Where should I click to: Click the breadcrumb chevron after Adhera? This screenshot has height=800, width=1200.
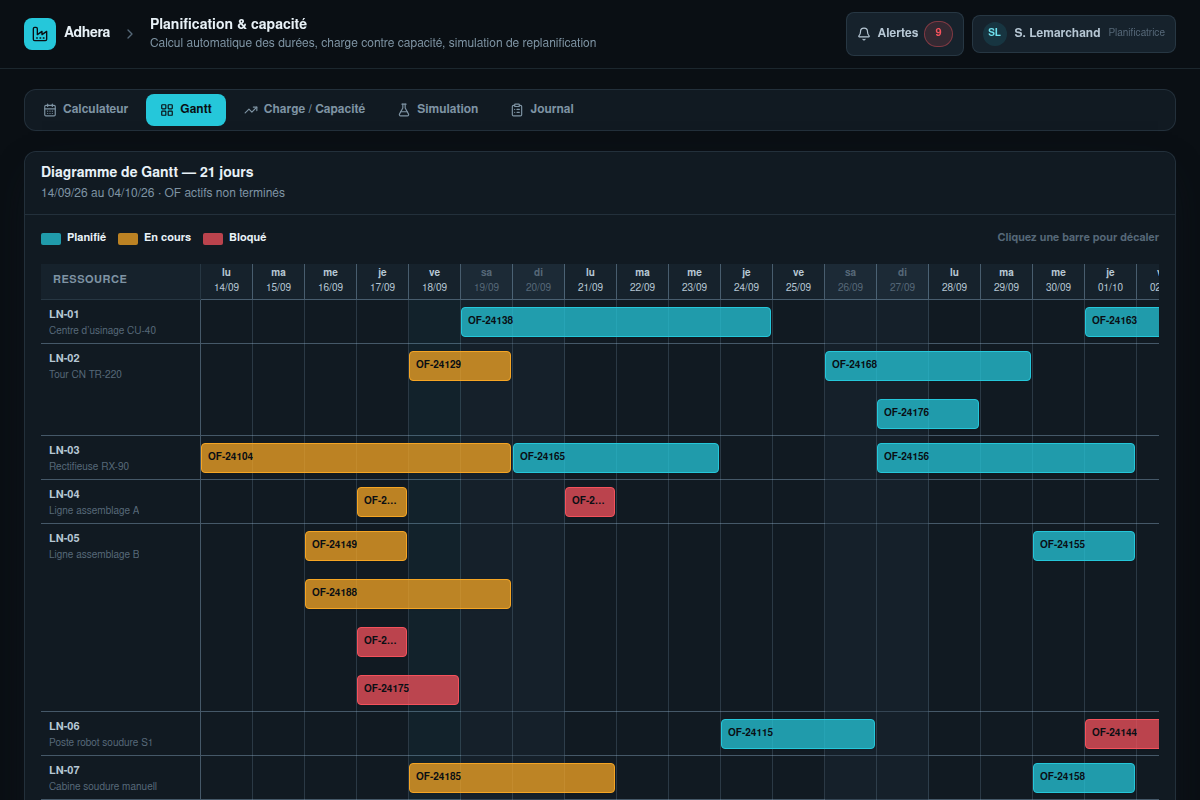[x=130, y=34]
